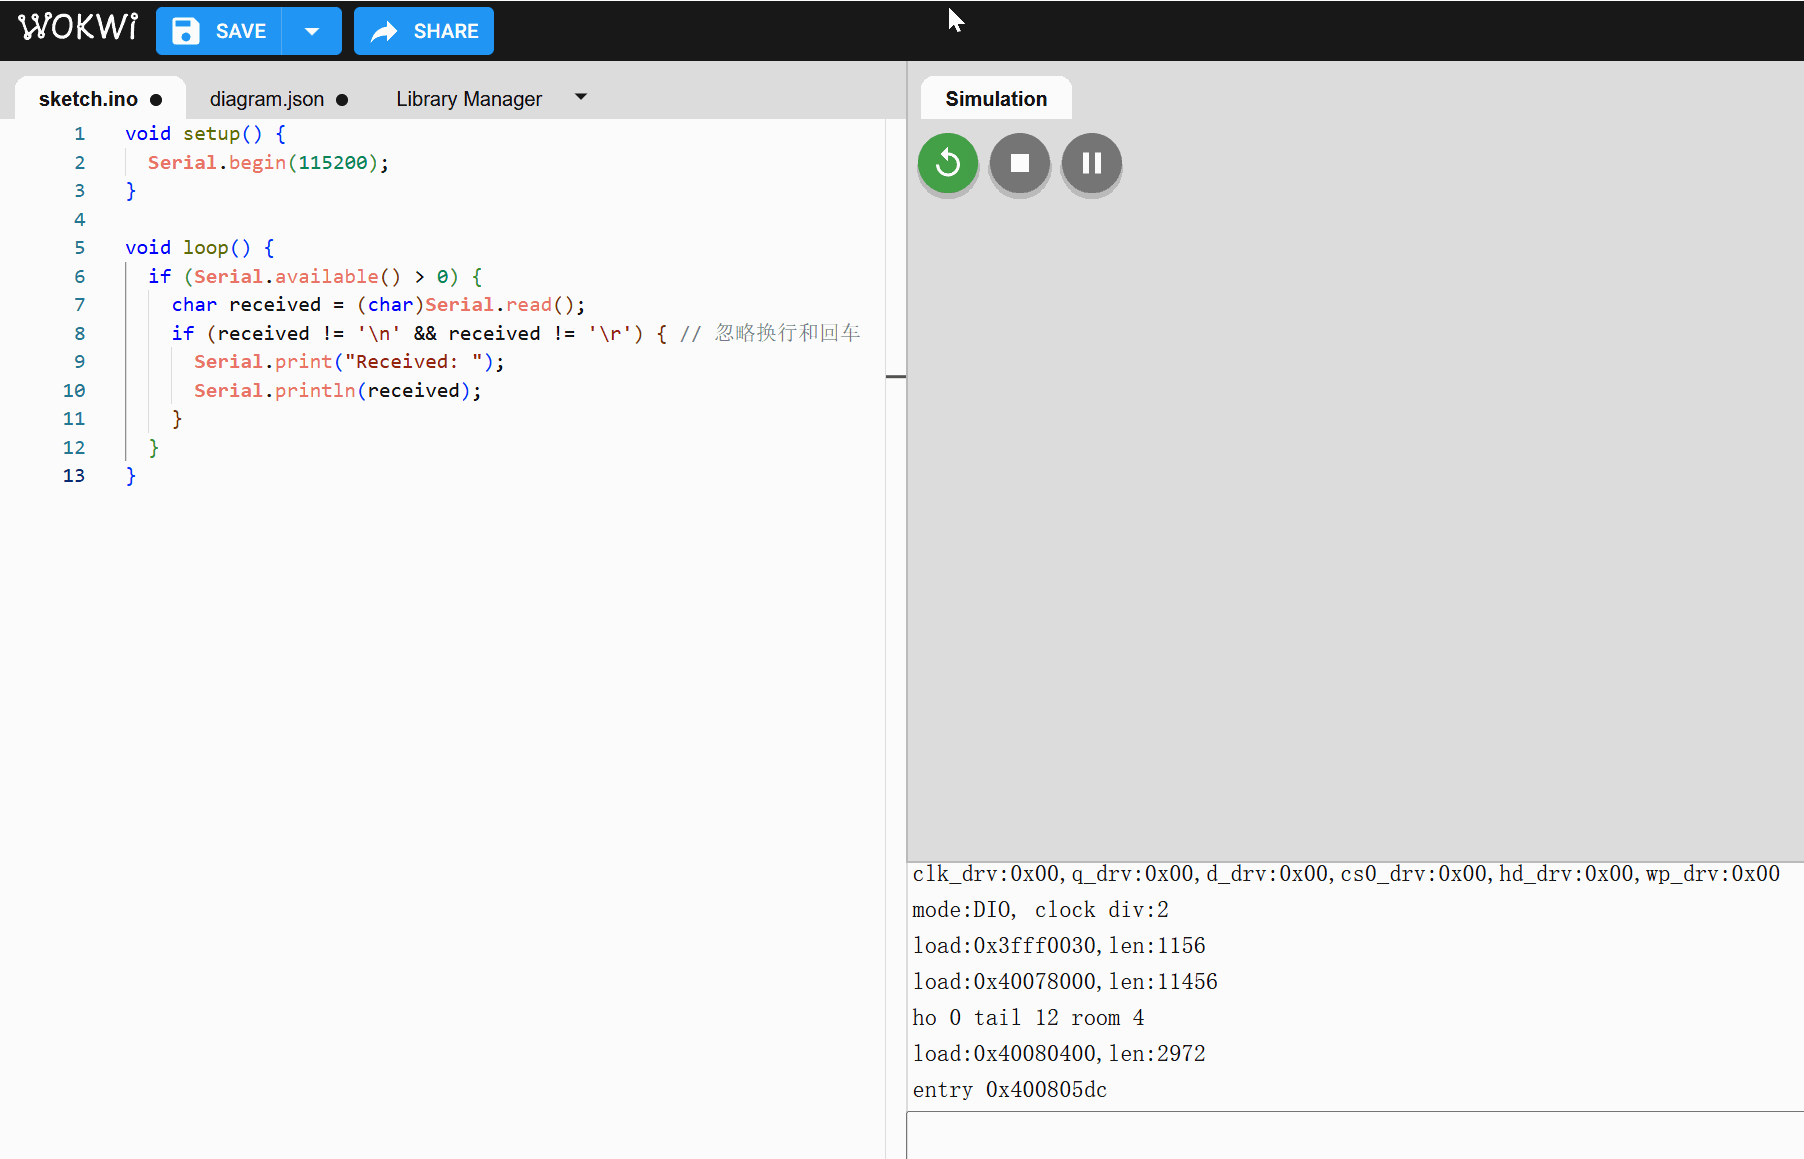Click the 'entry 0x400805dc' serial output line

pos(1010,1090)
